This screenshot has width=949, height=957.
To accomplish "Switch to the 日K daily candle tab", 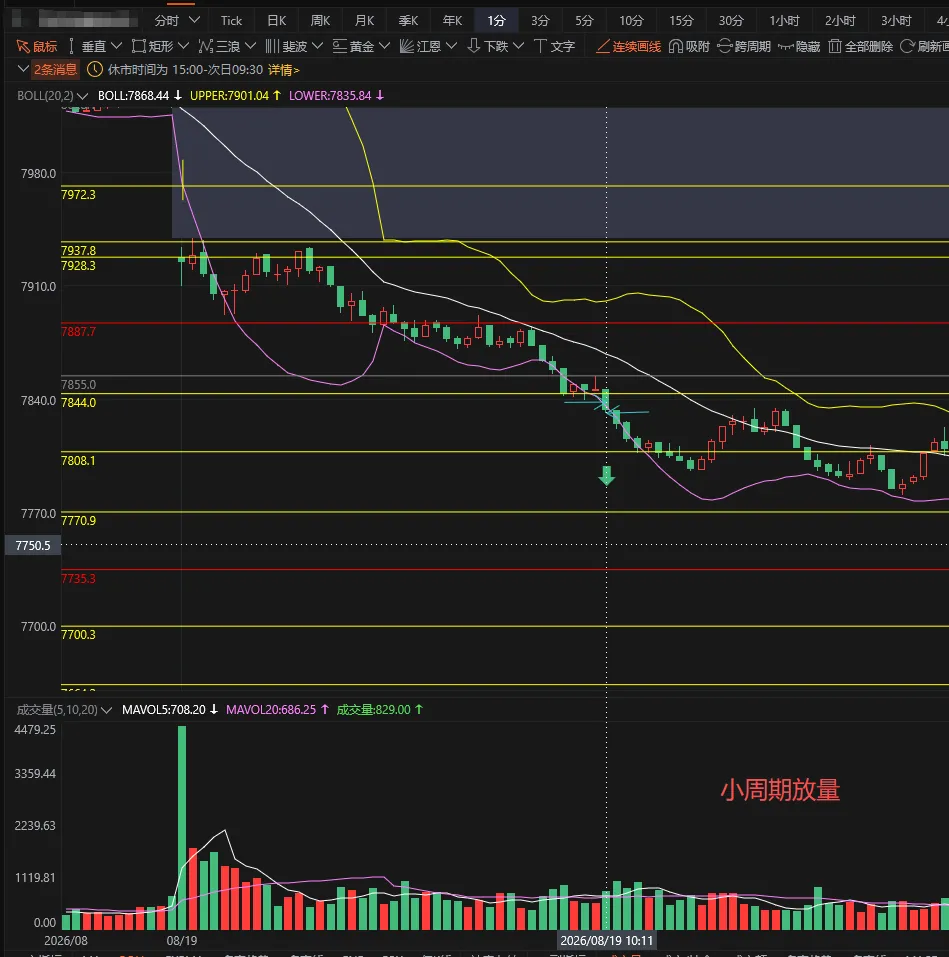I will click(x=276, y=21).
